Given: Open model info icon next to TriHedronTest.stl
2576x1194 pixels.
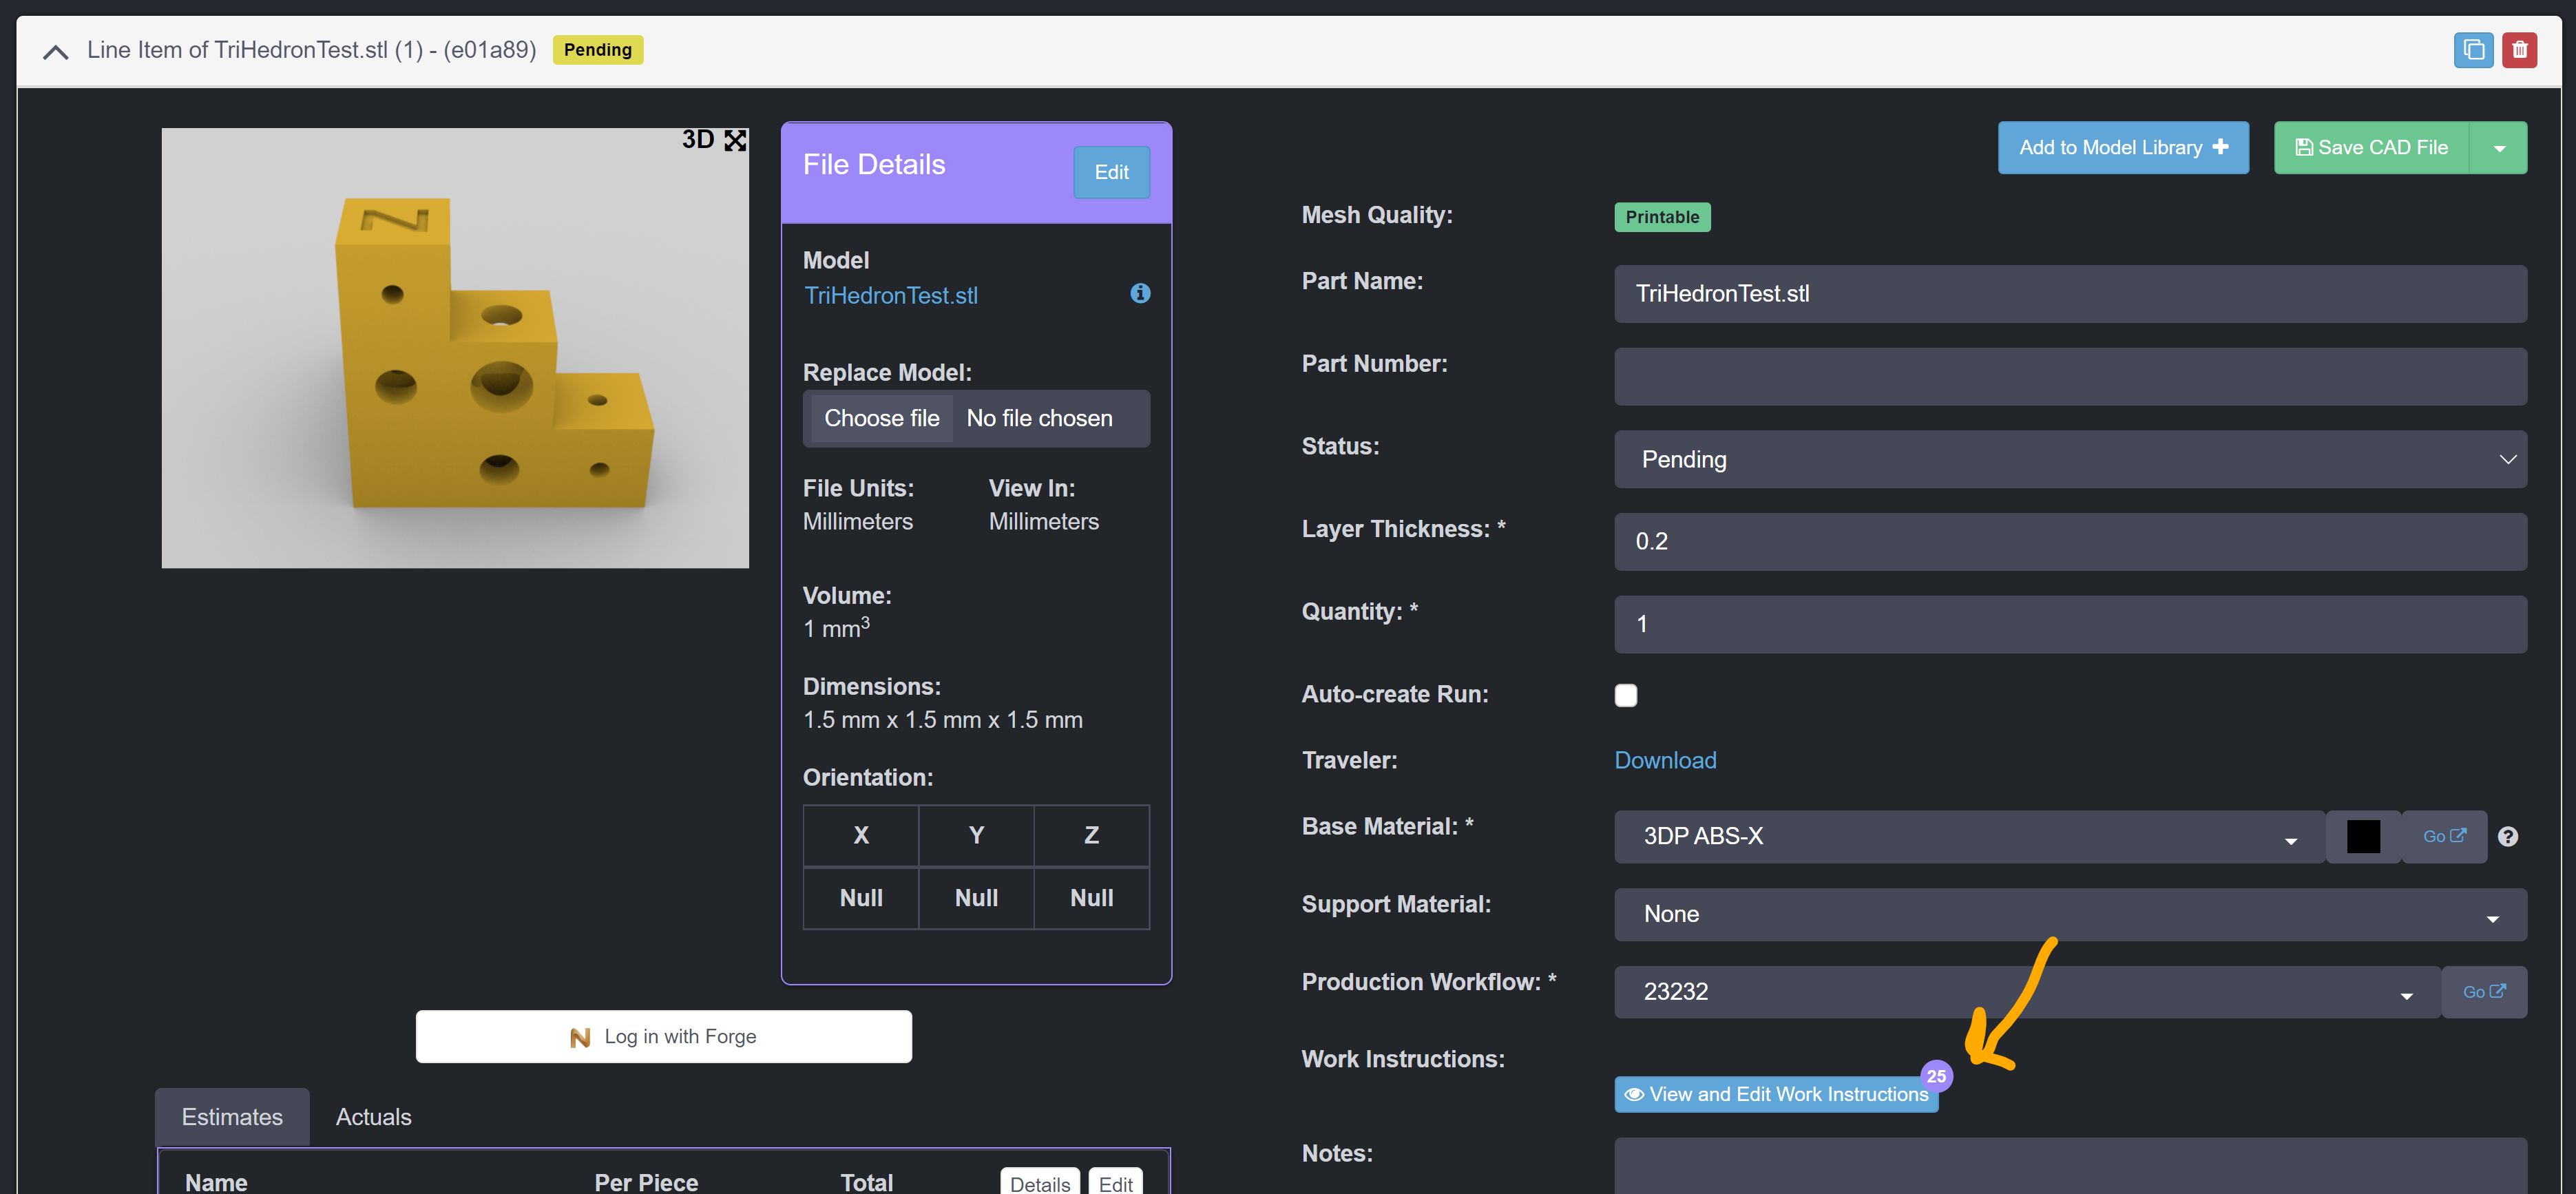Looking at the screenshot, I should point(1140,293).
